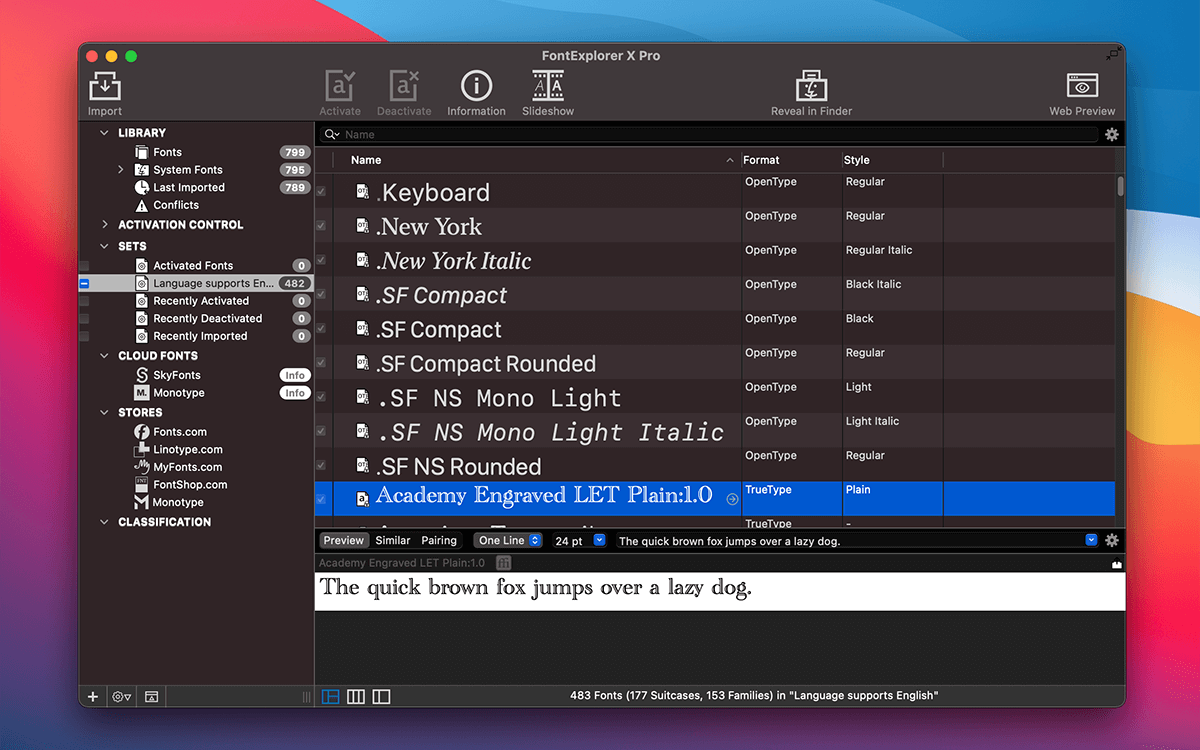Toggle the .Keyboard font checkbox
This screenshot has width=1200, height=750.
point(321,191)
